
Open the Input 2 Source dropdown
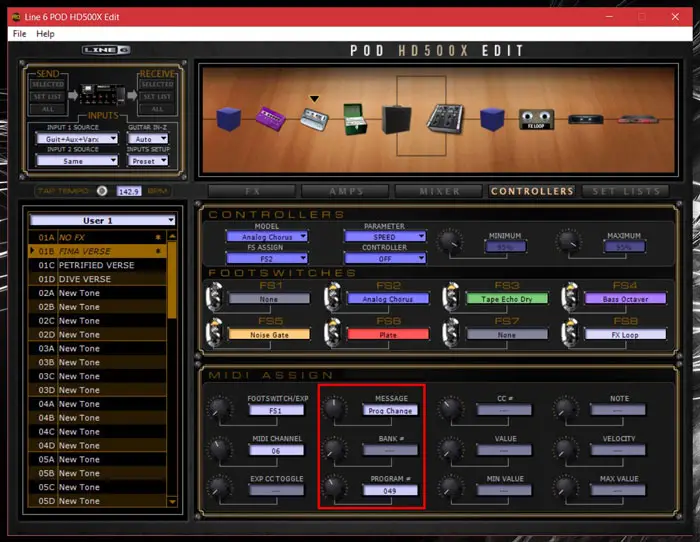point(77,161)
